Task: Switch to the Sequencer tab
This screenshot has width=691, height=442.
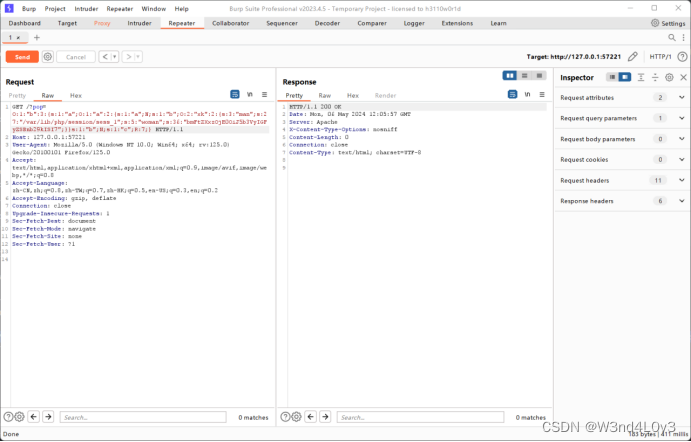Action: click(282, 23)
